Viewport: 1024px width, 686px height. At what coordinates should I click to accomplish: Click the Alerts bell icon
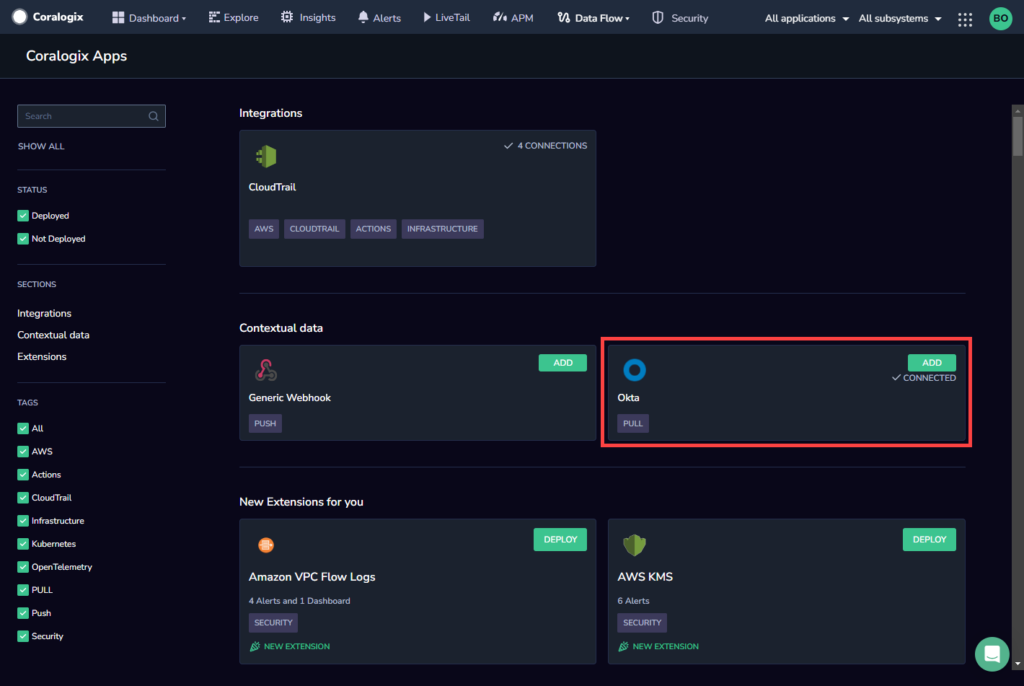(363, 17)
